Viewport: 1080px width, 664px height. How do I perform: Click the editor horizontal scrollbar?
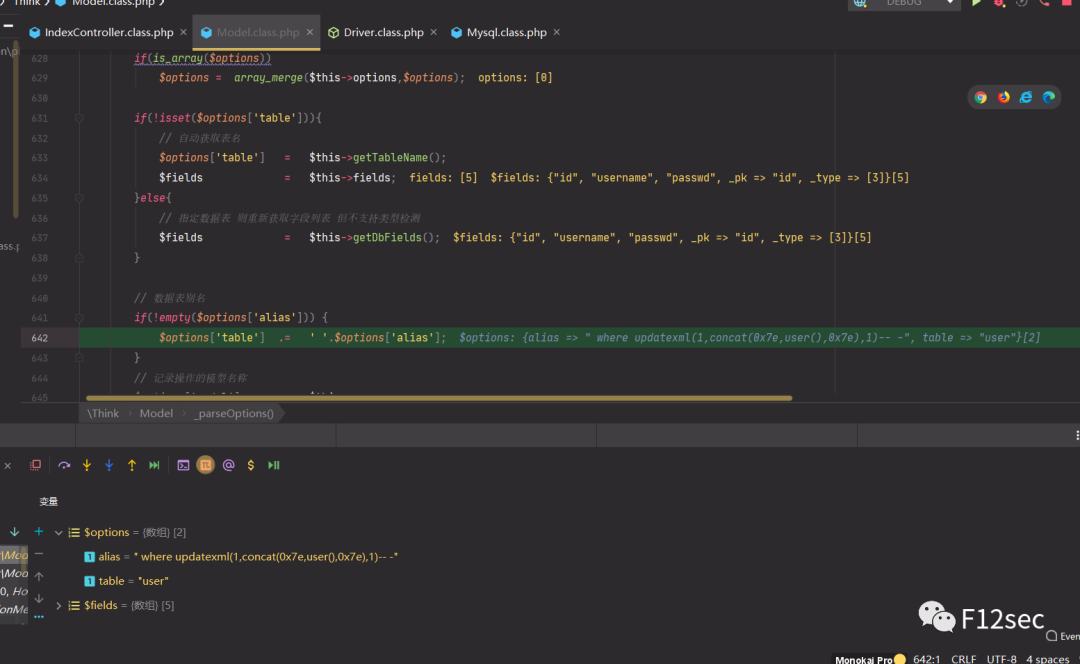(439, 398)
